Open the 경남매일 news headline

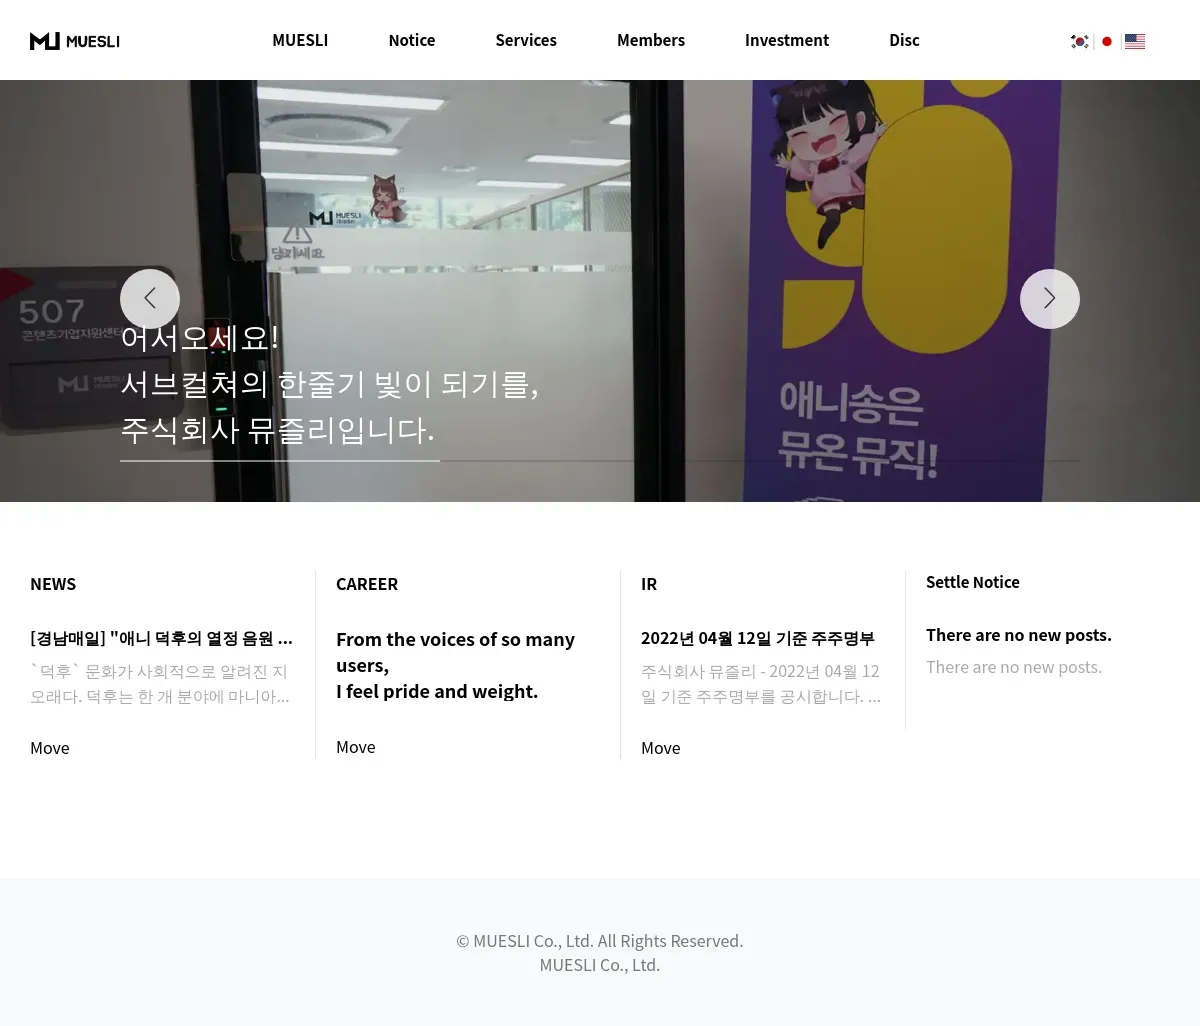click(162, 638)
